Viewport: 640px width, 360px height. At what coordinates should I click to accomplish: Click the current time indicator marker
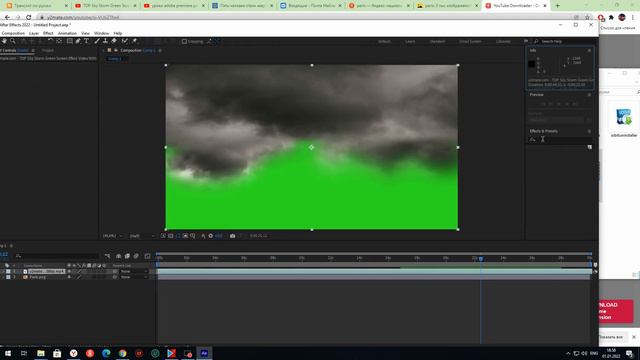(x=481, y=258)
